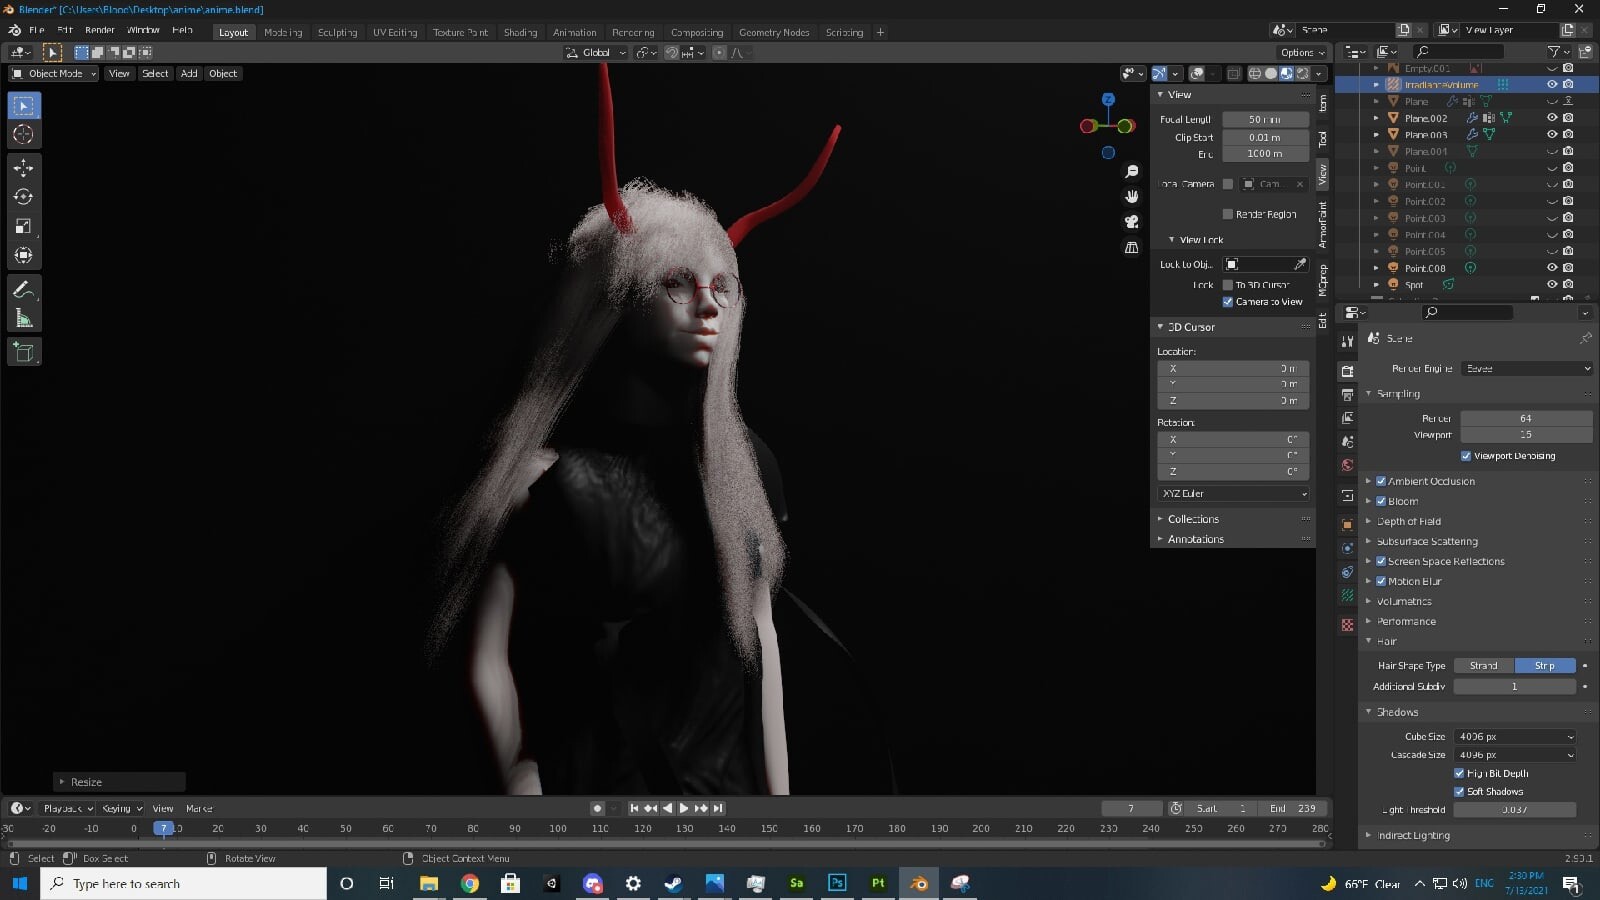Disable the Bloom checkbox
The height and width of the screenshot is (900, 1600).
tap(1381, 501)
